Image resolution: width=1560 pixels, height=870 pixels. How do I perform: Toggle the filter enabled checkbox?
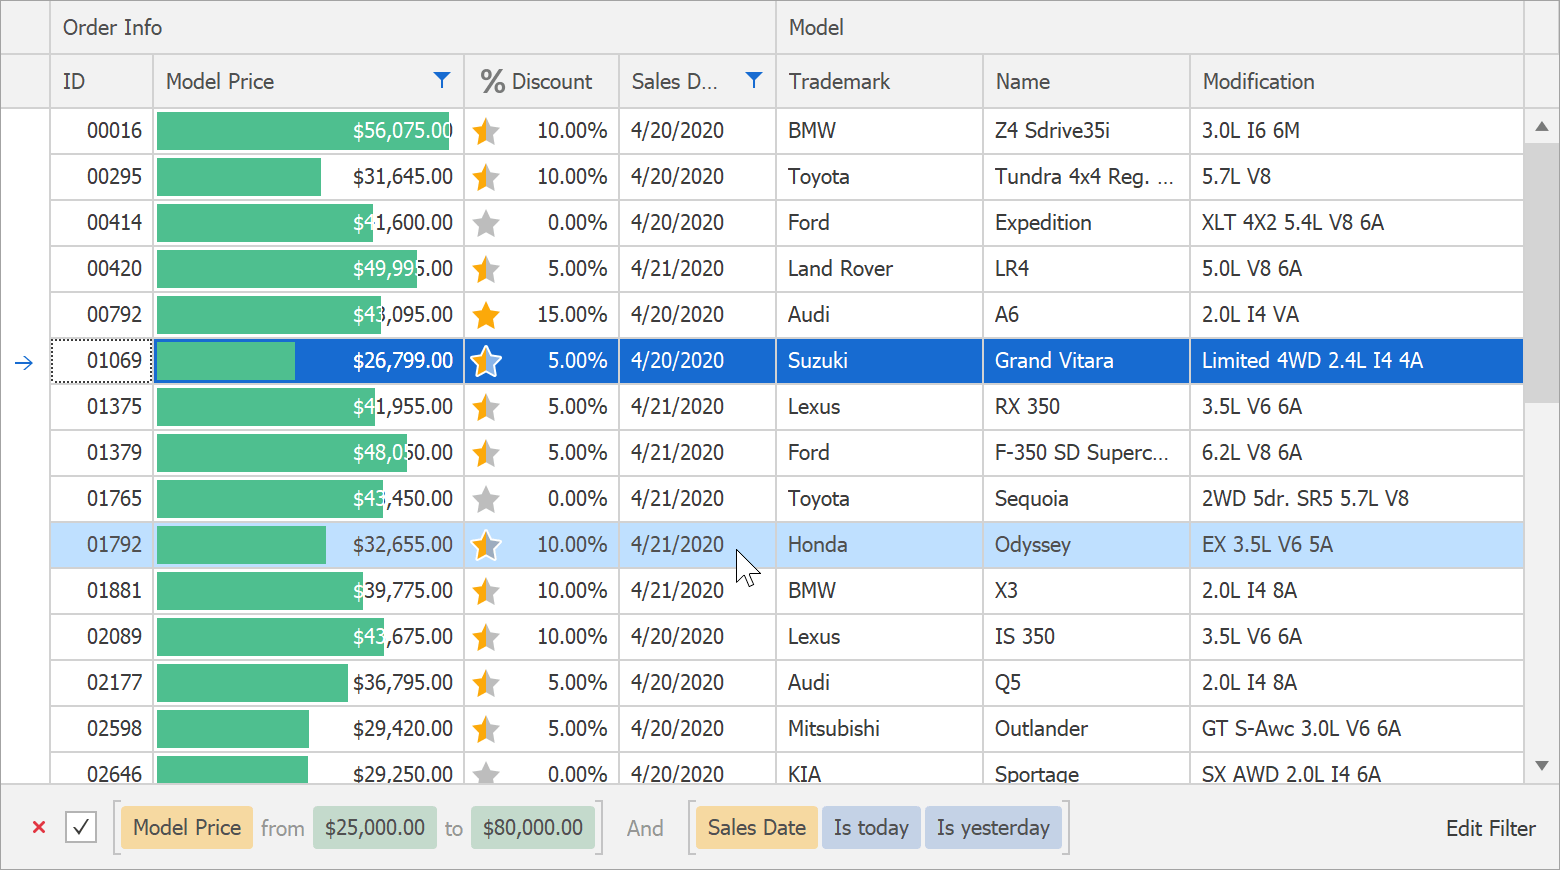click(80, 827)
